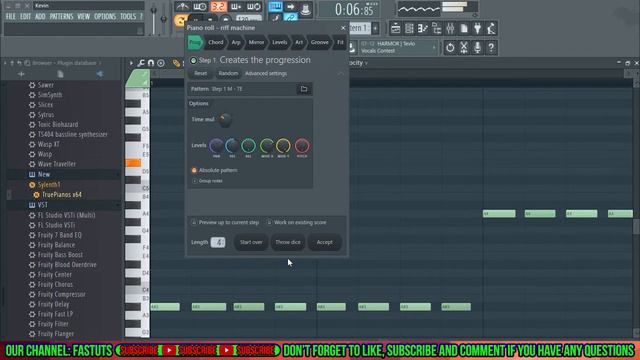Click the scissors render icon

pyautogui.click(x=464, y=48)
